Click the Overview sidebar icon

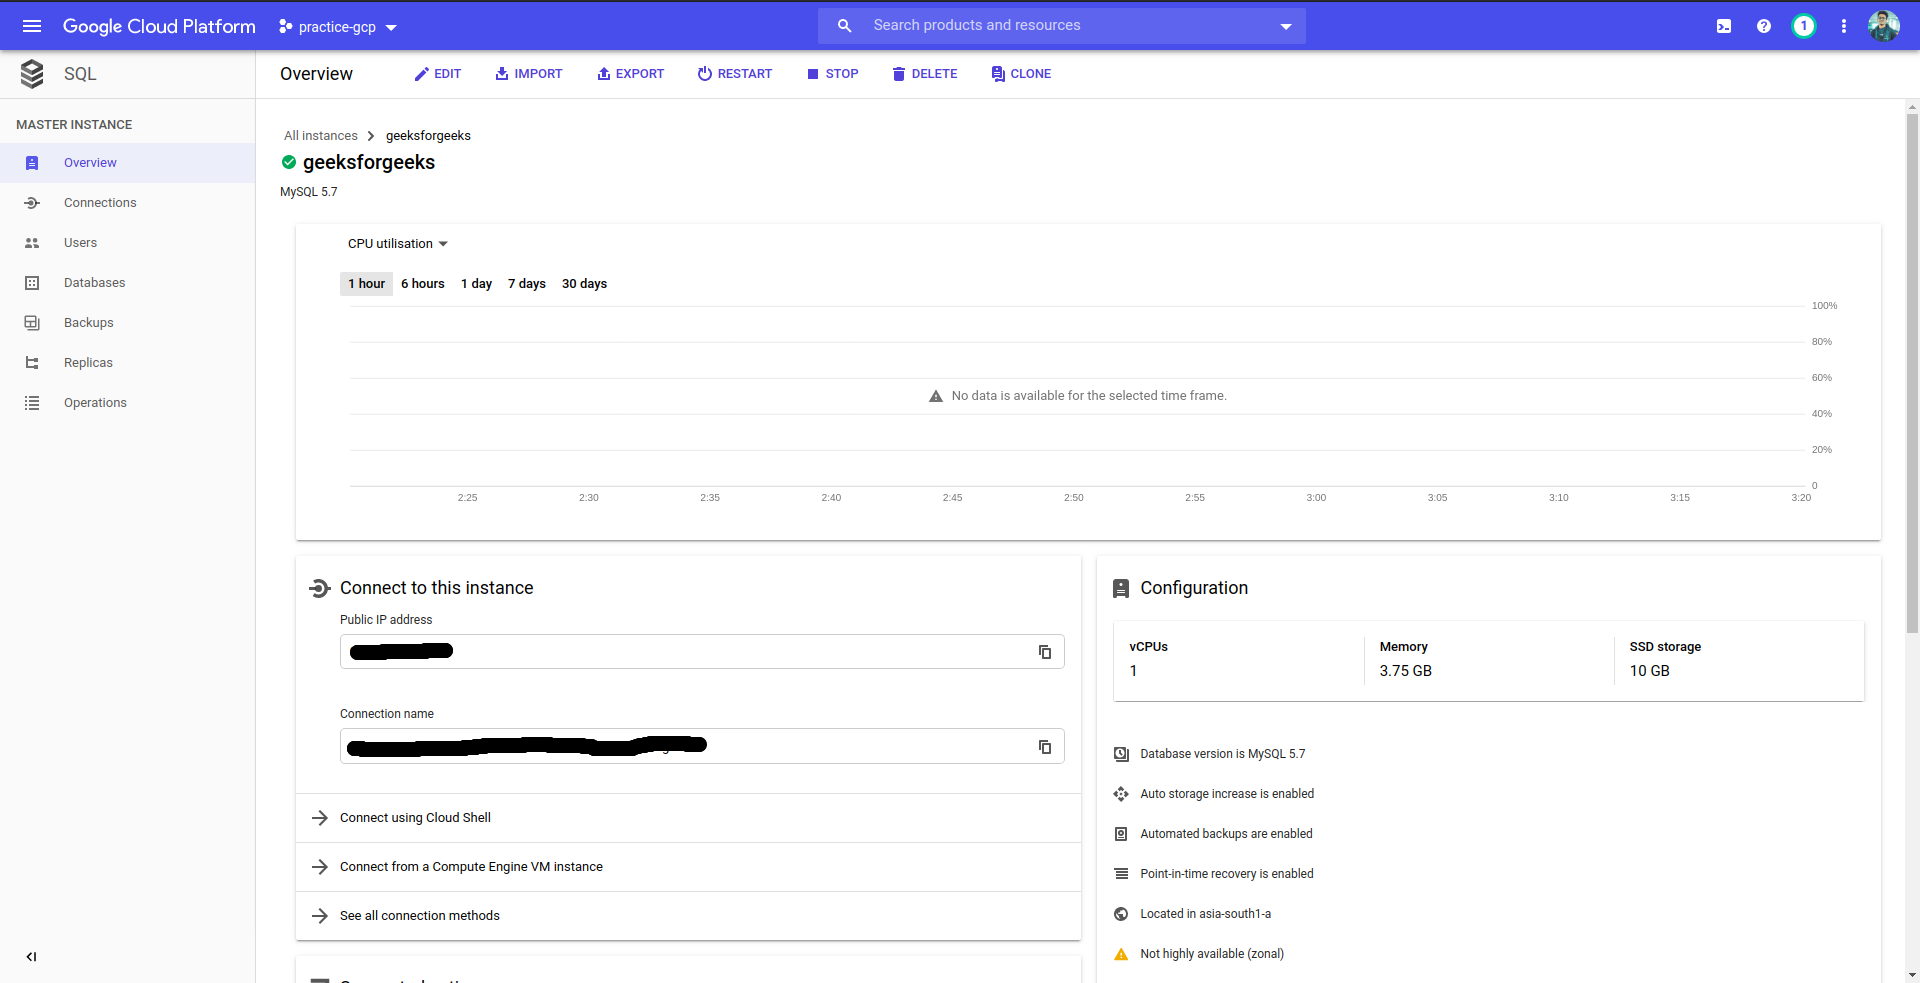[32, 163]
